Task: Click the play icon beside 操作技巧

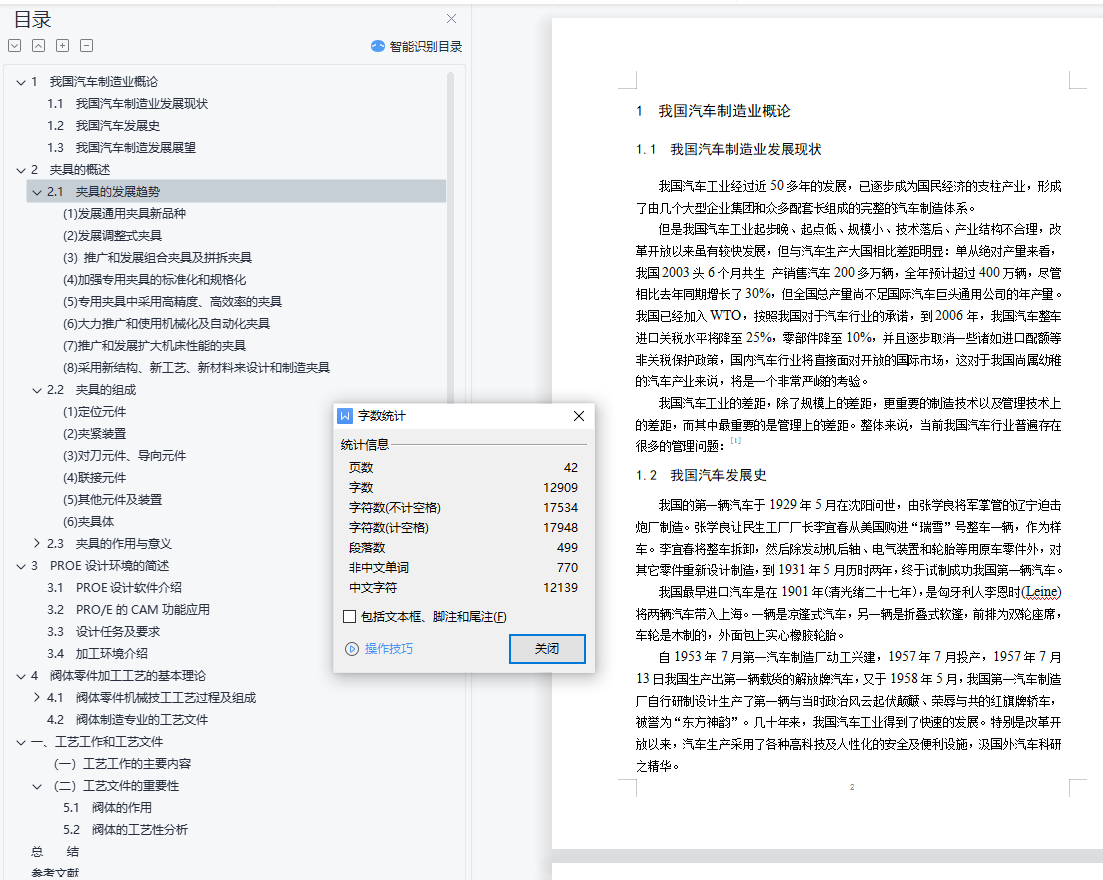Action: click(352, 649)
